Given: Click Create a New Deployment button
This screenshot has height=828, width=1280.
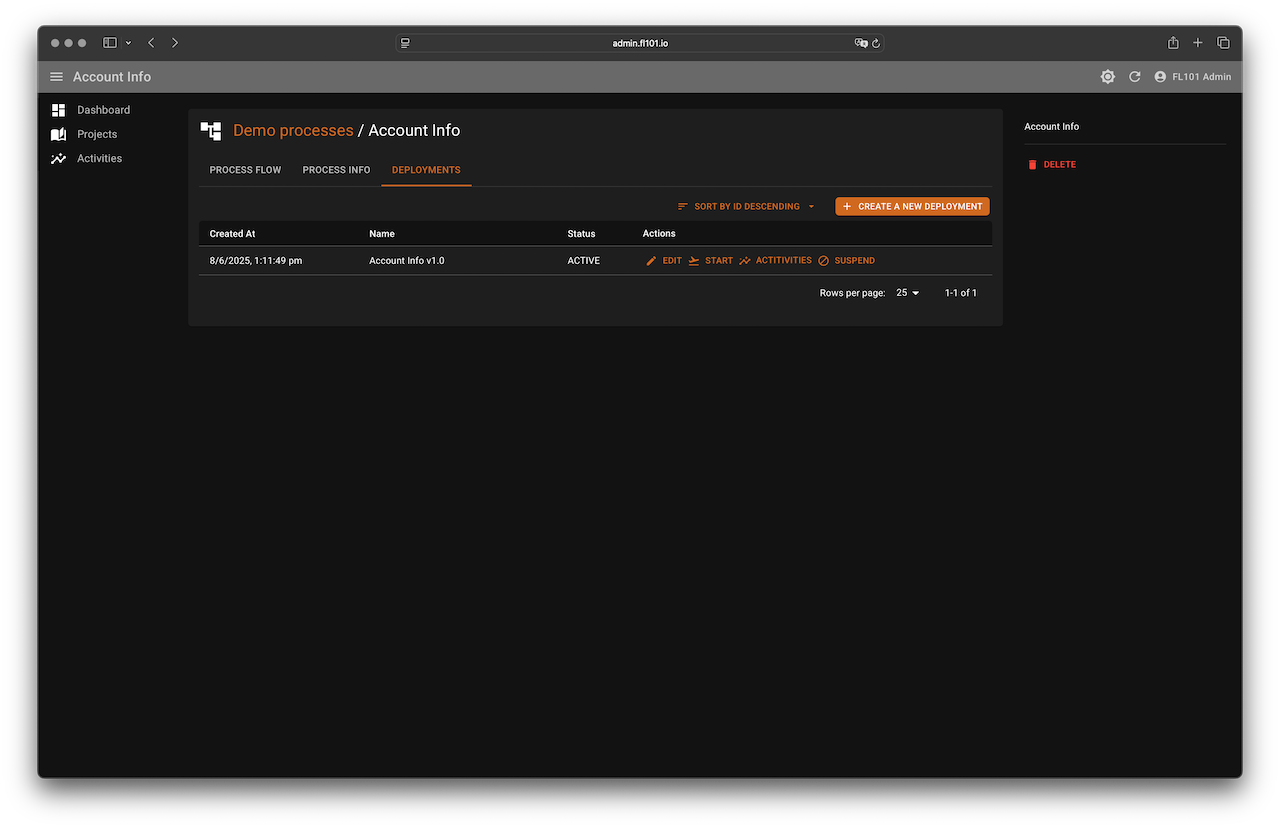Looking at the screenshot, I should [x=912, y=207].
